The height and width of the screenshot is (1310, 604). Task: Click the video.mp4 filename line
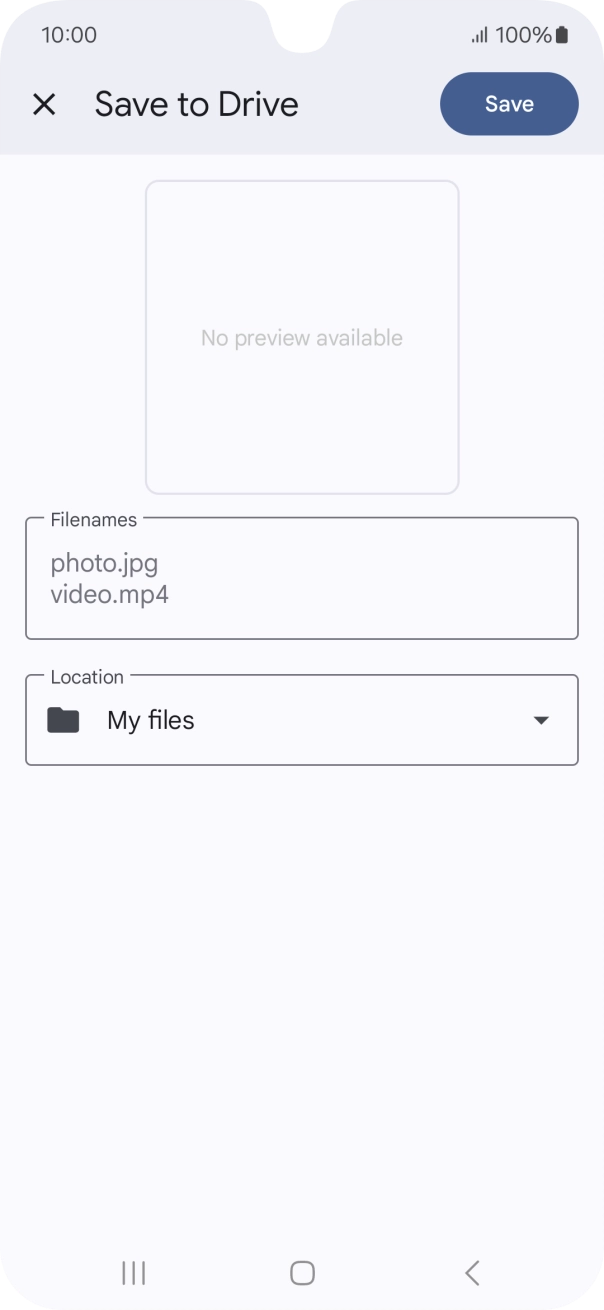point(110,594)
